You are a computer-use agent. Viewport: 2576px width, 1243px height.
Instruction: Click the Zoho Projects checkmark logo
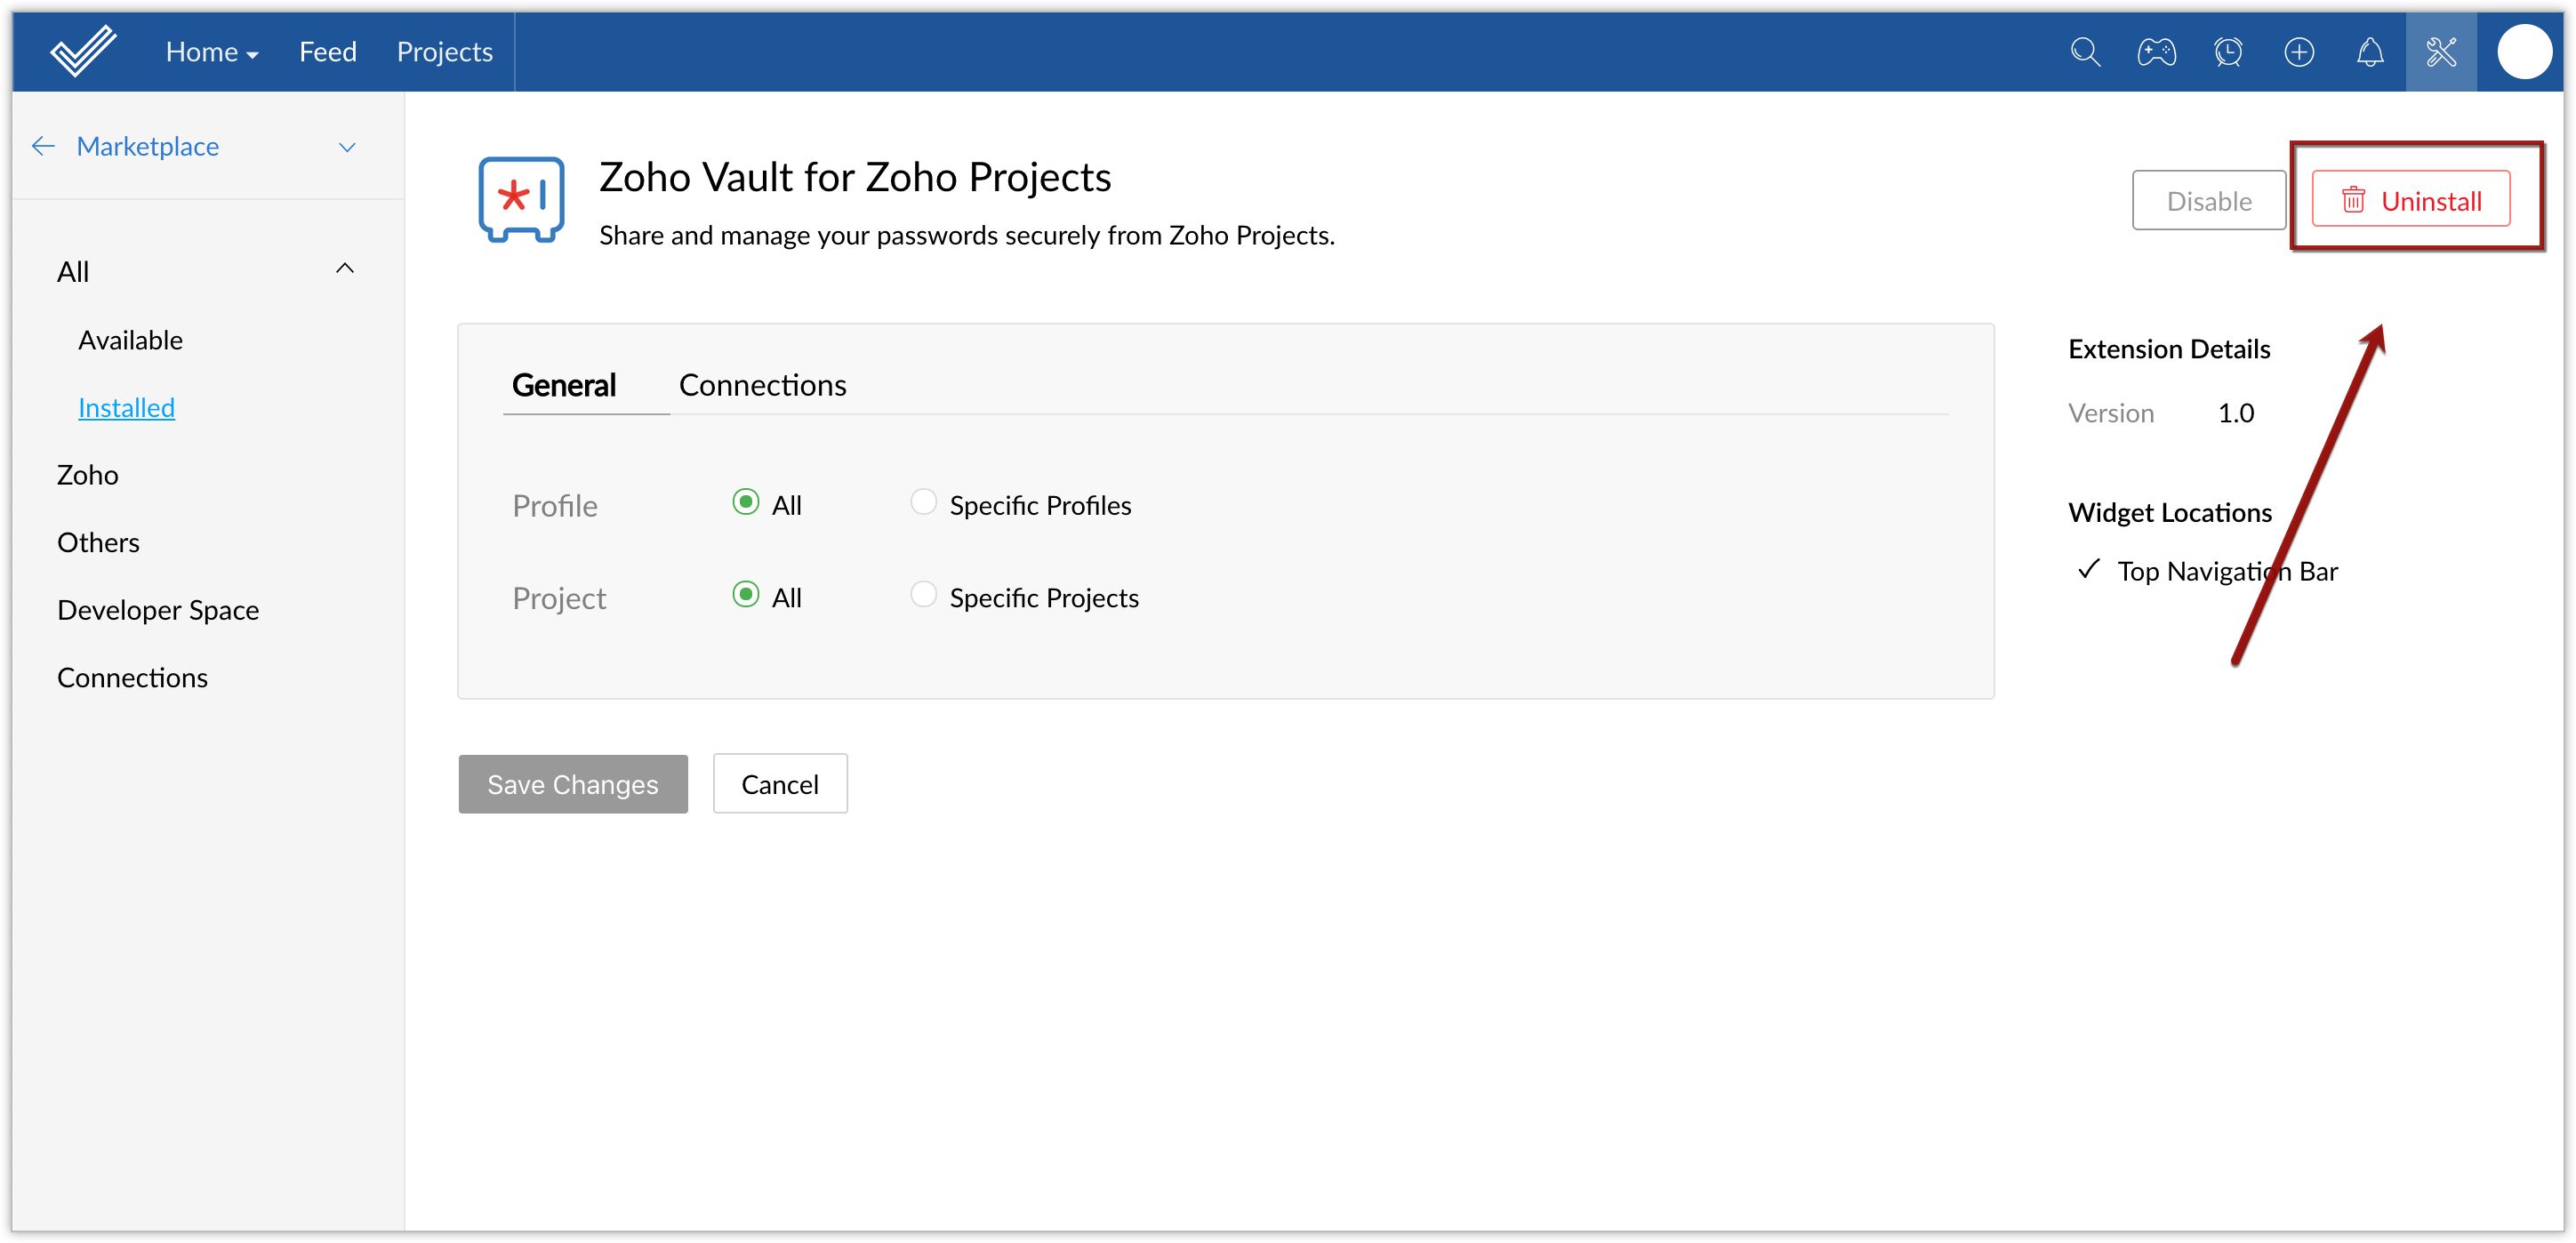(x=83, y=51)
